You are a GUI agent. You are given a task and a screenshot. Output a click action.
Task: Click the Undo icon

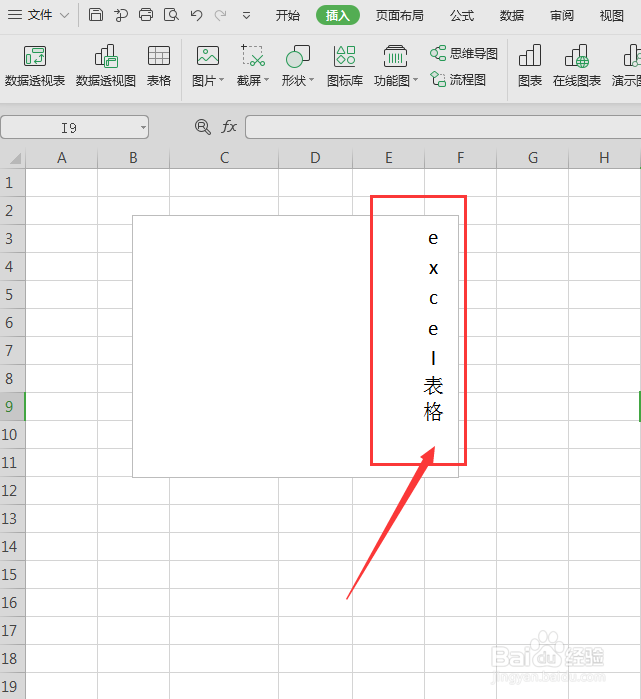[x=196, y=16]
